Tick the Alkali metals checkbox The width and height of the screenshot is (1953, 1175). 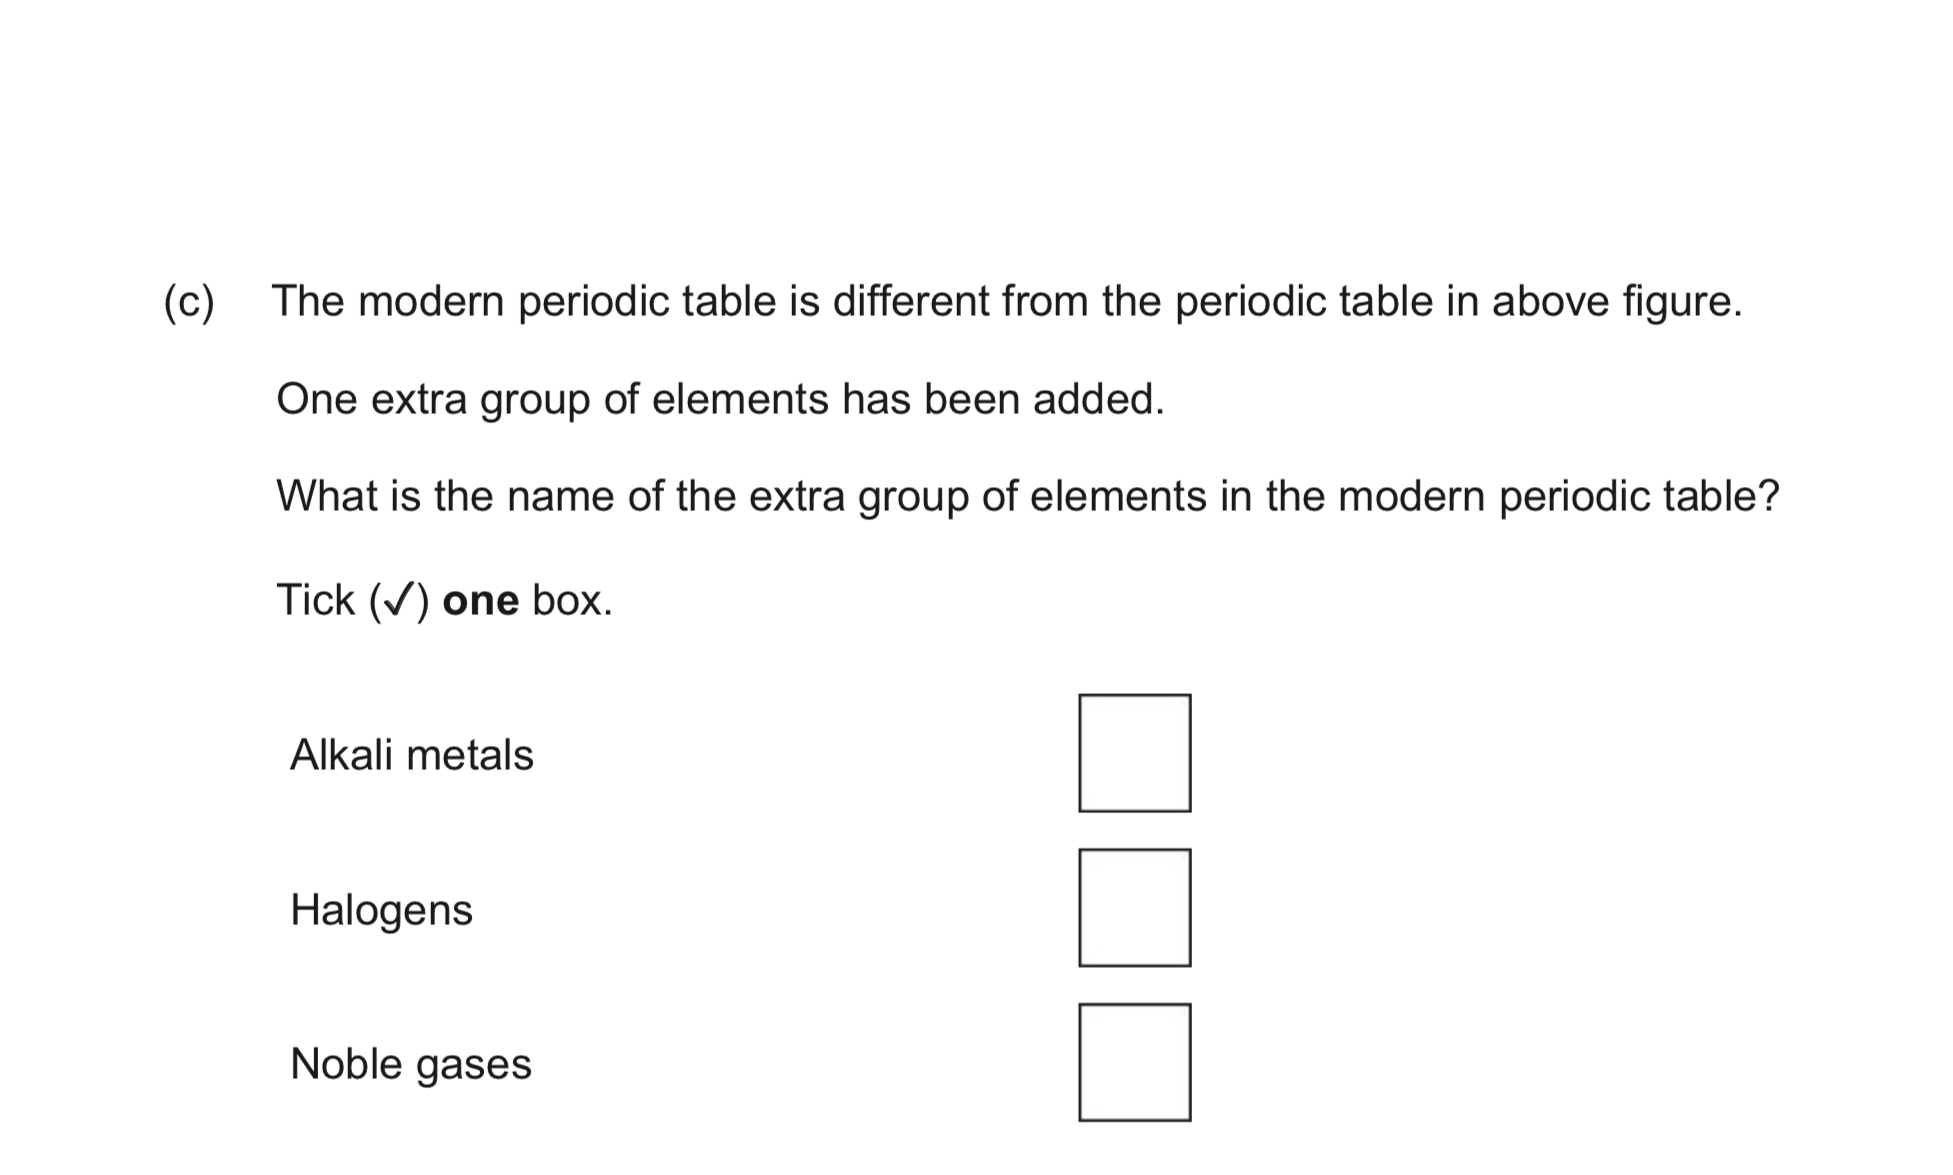[x=1134, y=753]
